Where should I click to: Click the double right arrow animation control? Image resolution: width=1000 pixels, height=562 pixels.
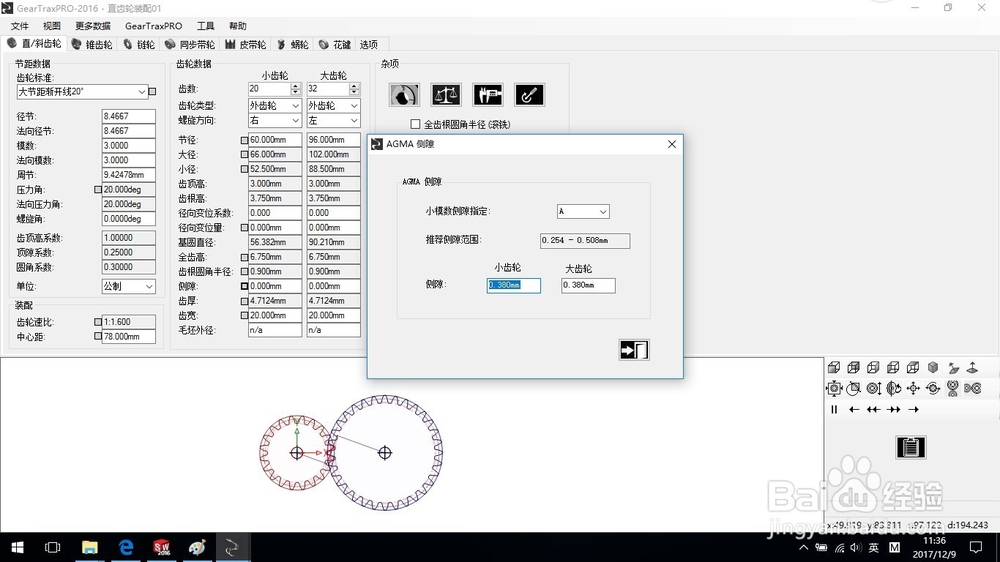coord(893,410)
